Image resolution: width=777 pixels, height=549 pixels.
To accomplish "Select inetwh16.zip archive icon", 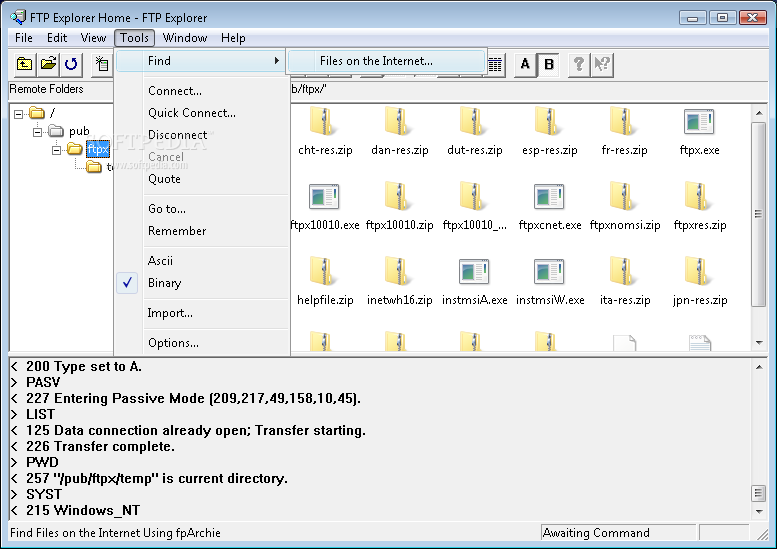I will (x=399, y=272).
